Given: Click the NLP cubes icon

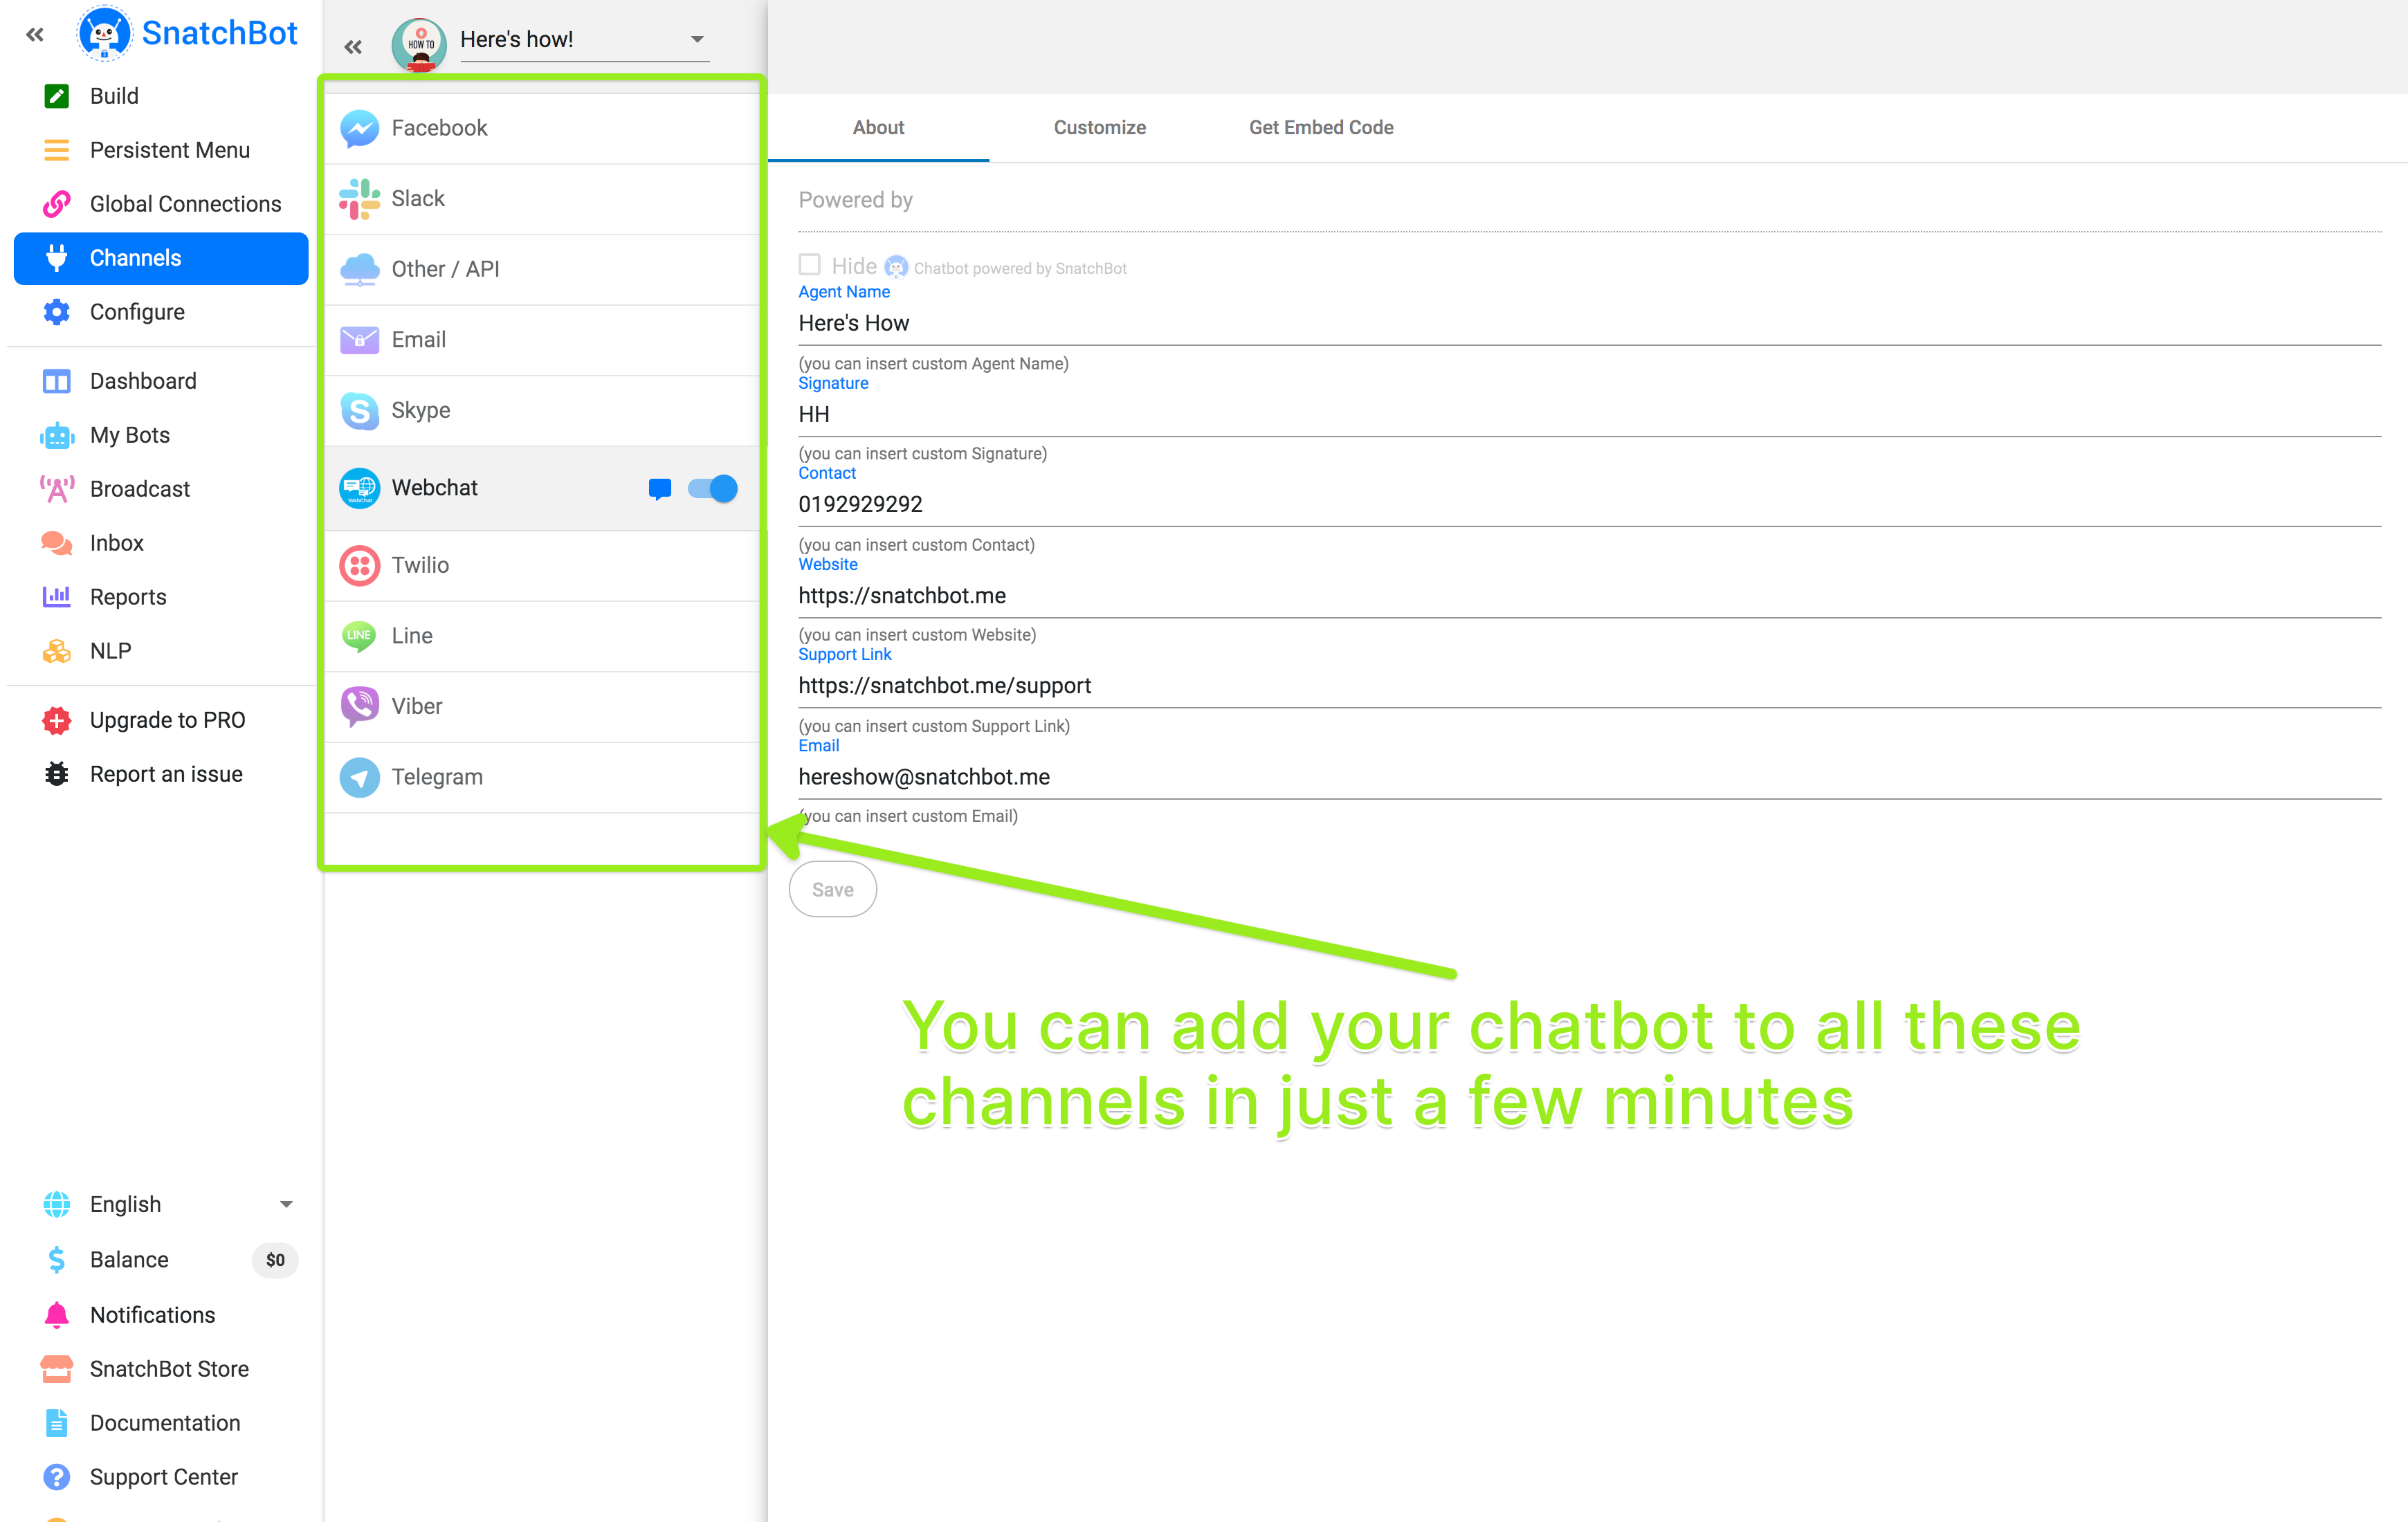Looking at the screenshot, I should 57,651.
